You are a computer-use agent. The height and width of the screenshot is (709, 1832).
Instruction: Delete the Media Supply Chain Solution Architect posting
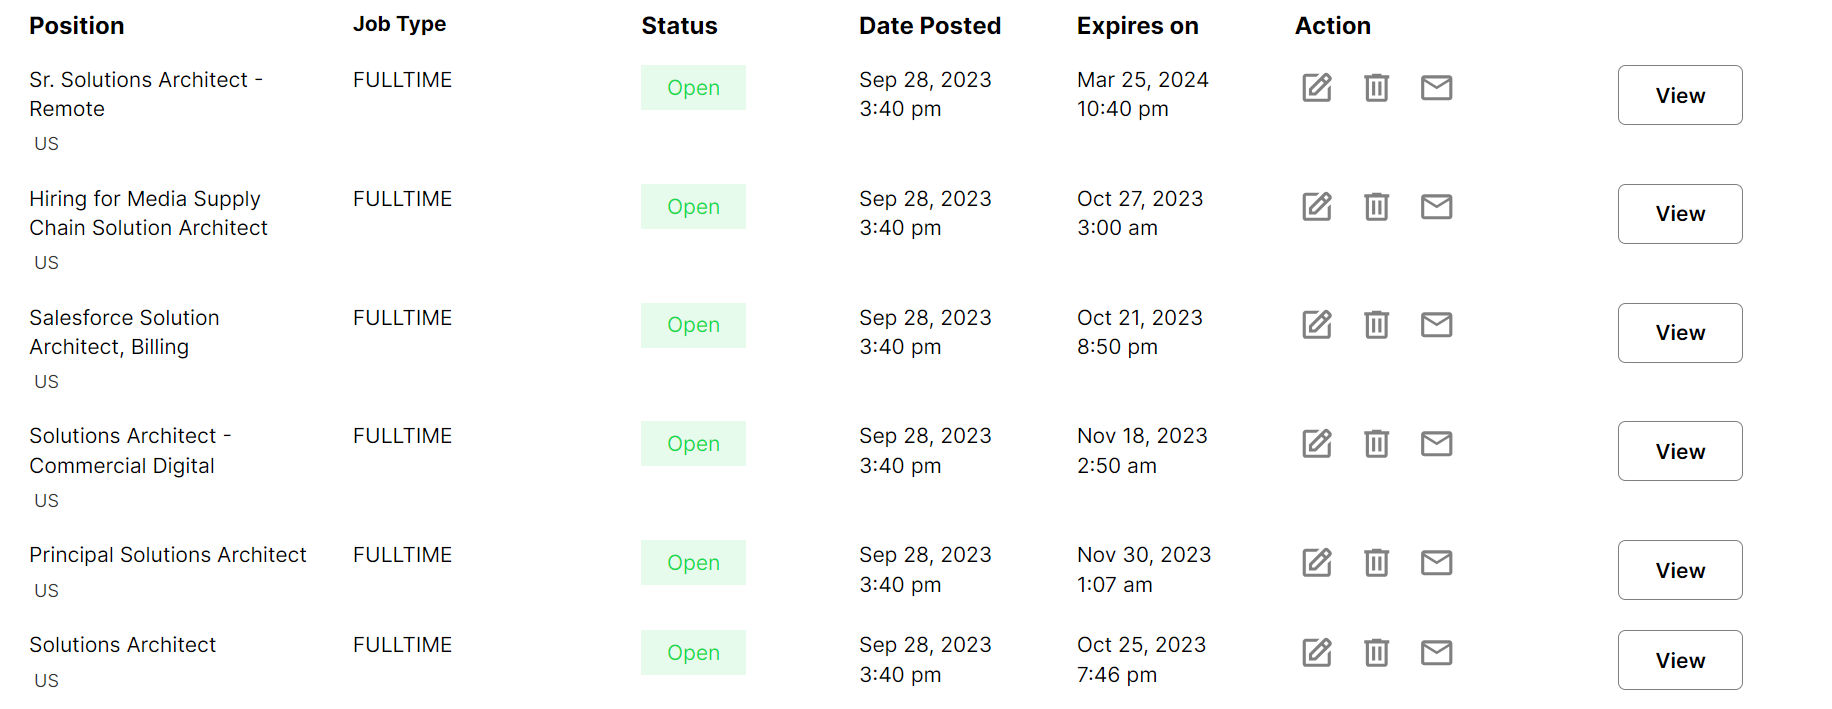click(x=1377, y=207)
